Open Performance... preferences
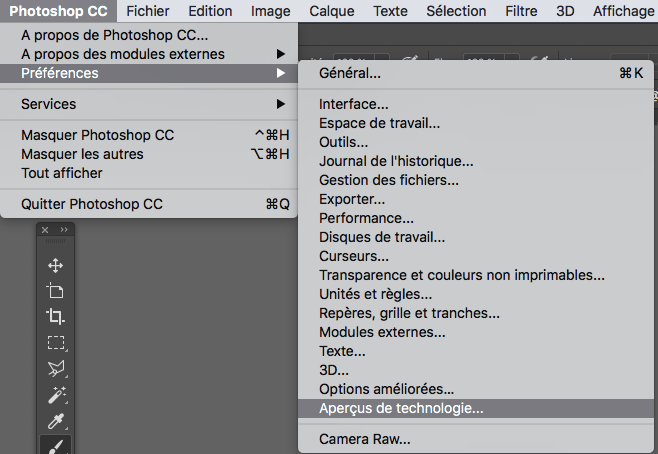The height and width of the screenshot is (454, 658). (x=476, y=218)
